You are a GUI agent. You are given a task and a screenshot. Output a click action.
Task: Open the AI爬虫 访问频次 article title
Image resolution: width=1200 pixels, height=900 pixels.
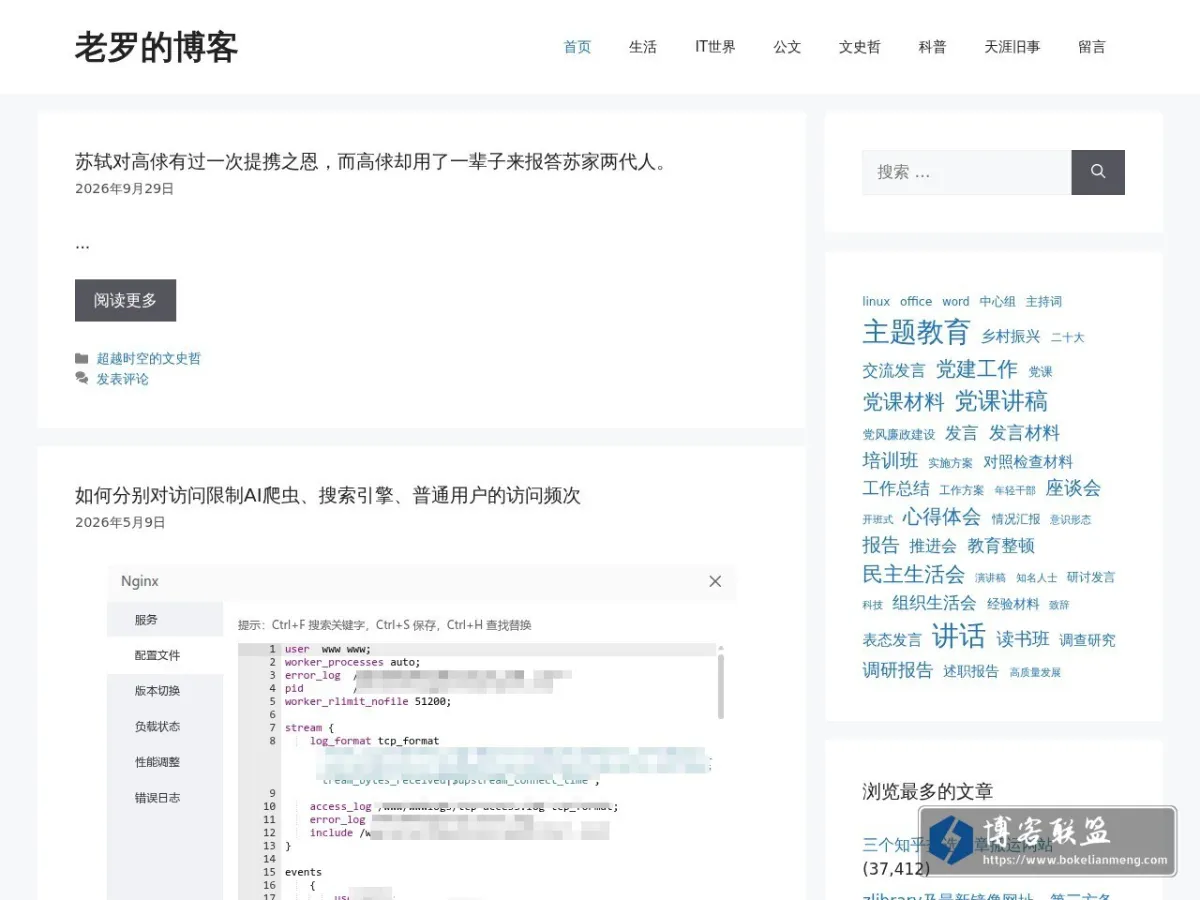point(328,495)
